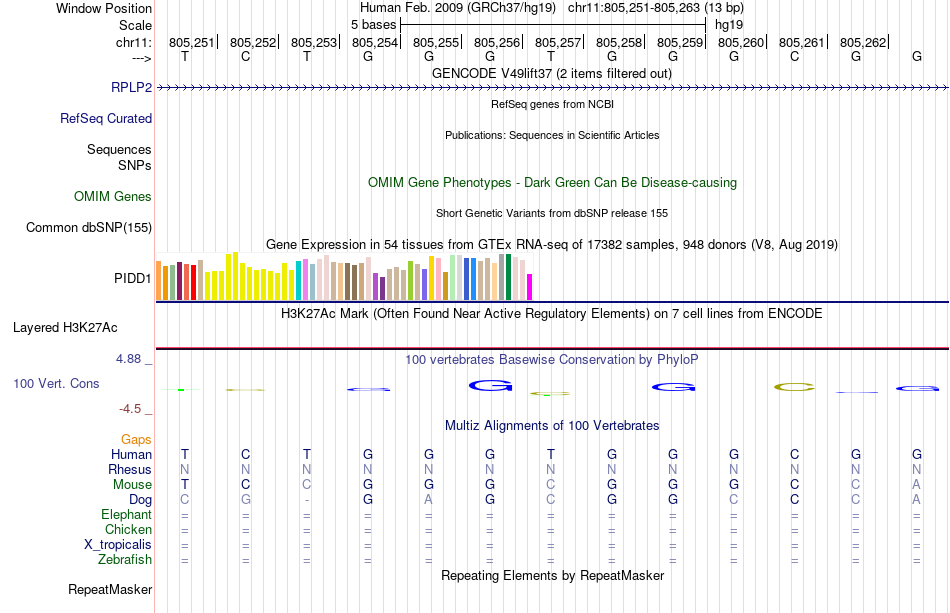Click 'Repeating Elements by RepeatMasker' title
The image size is (950, 613).
(552, 575)
